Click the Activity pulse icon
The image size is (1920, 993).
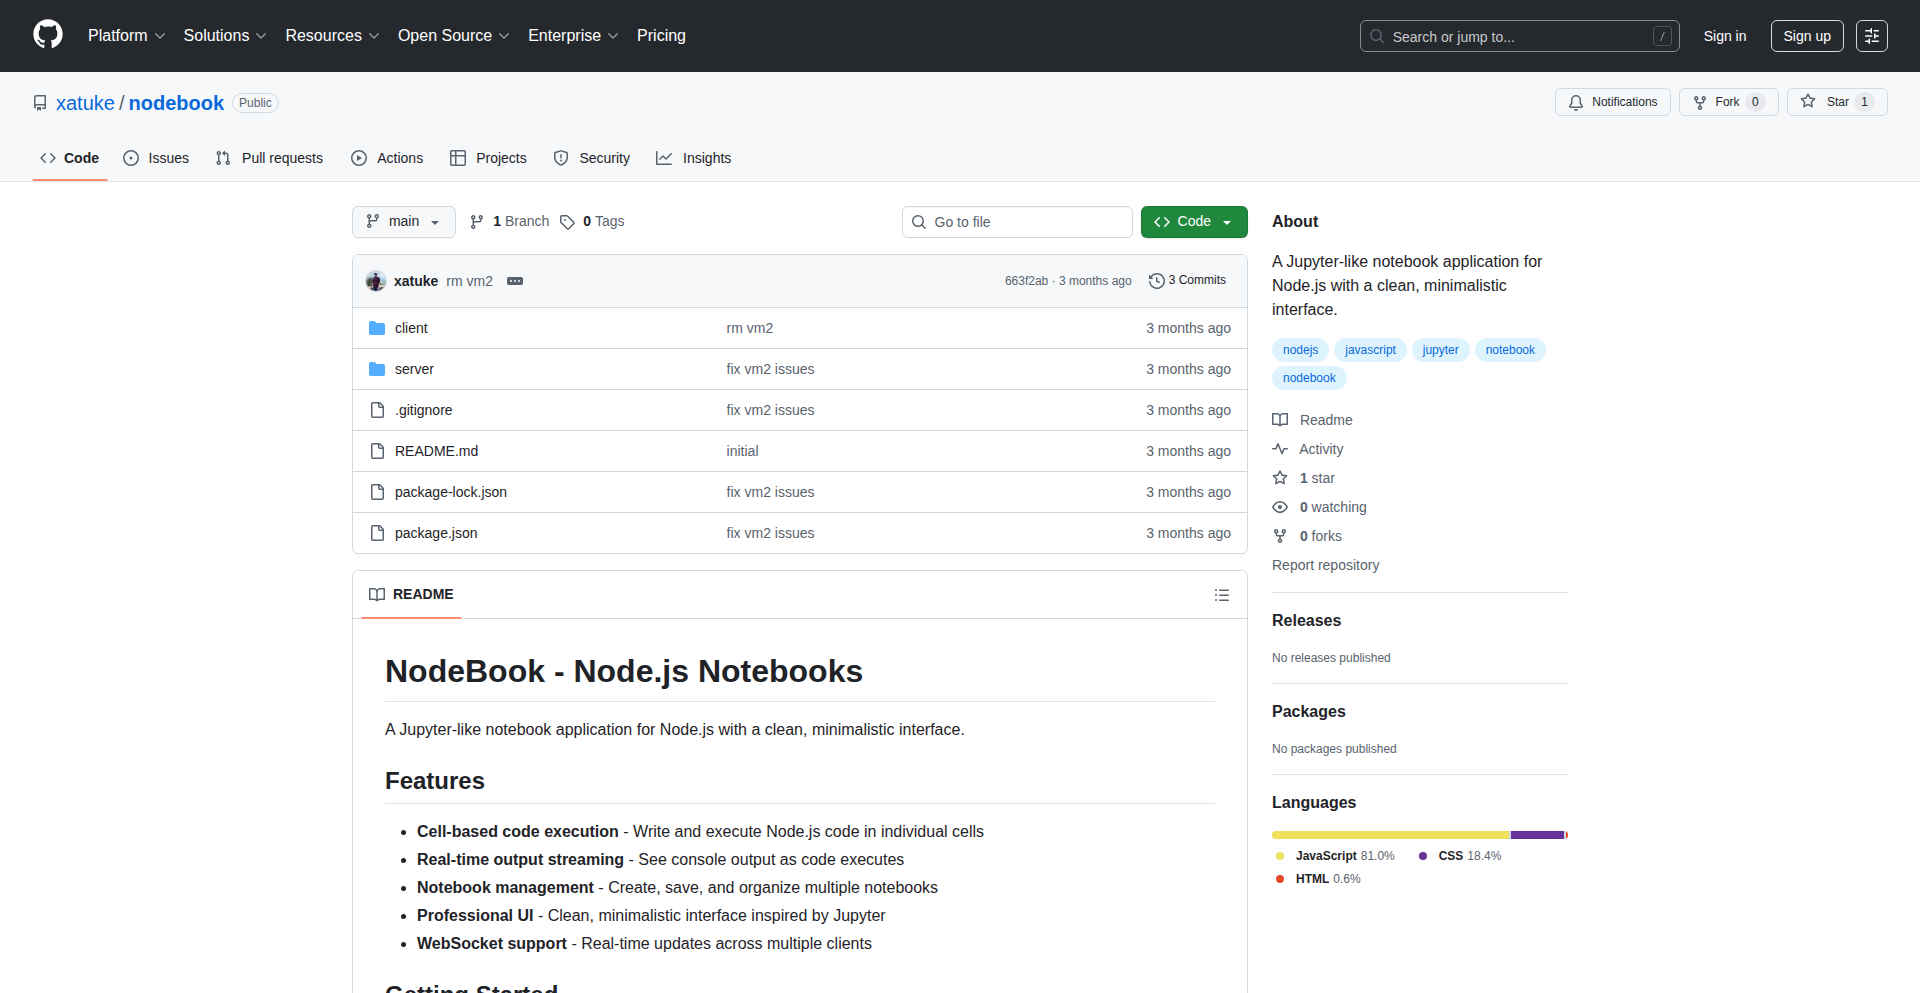(1281, 448)
